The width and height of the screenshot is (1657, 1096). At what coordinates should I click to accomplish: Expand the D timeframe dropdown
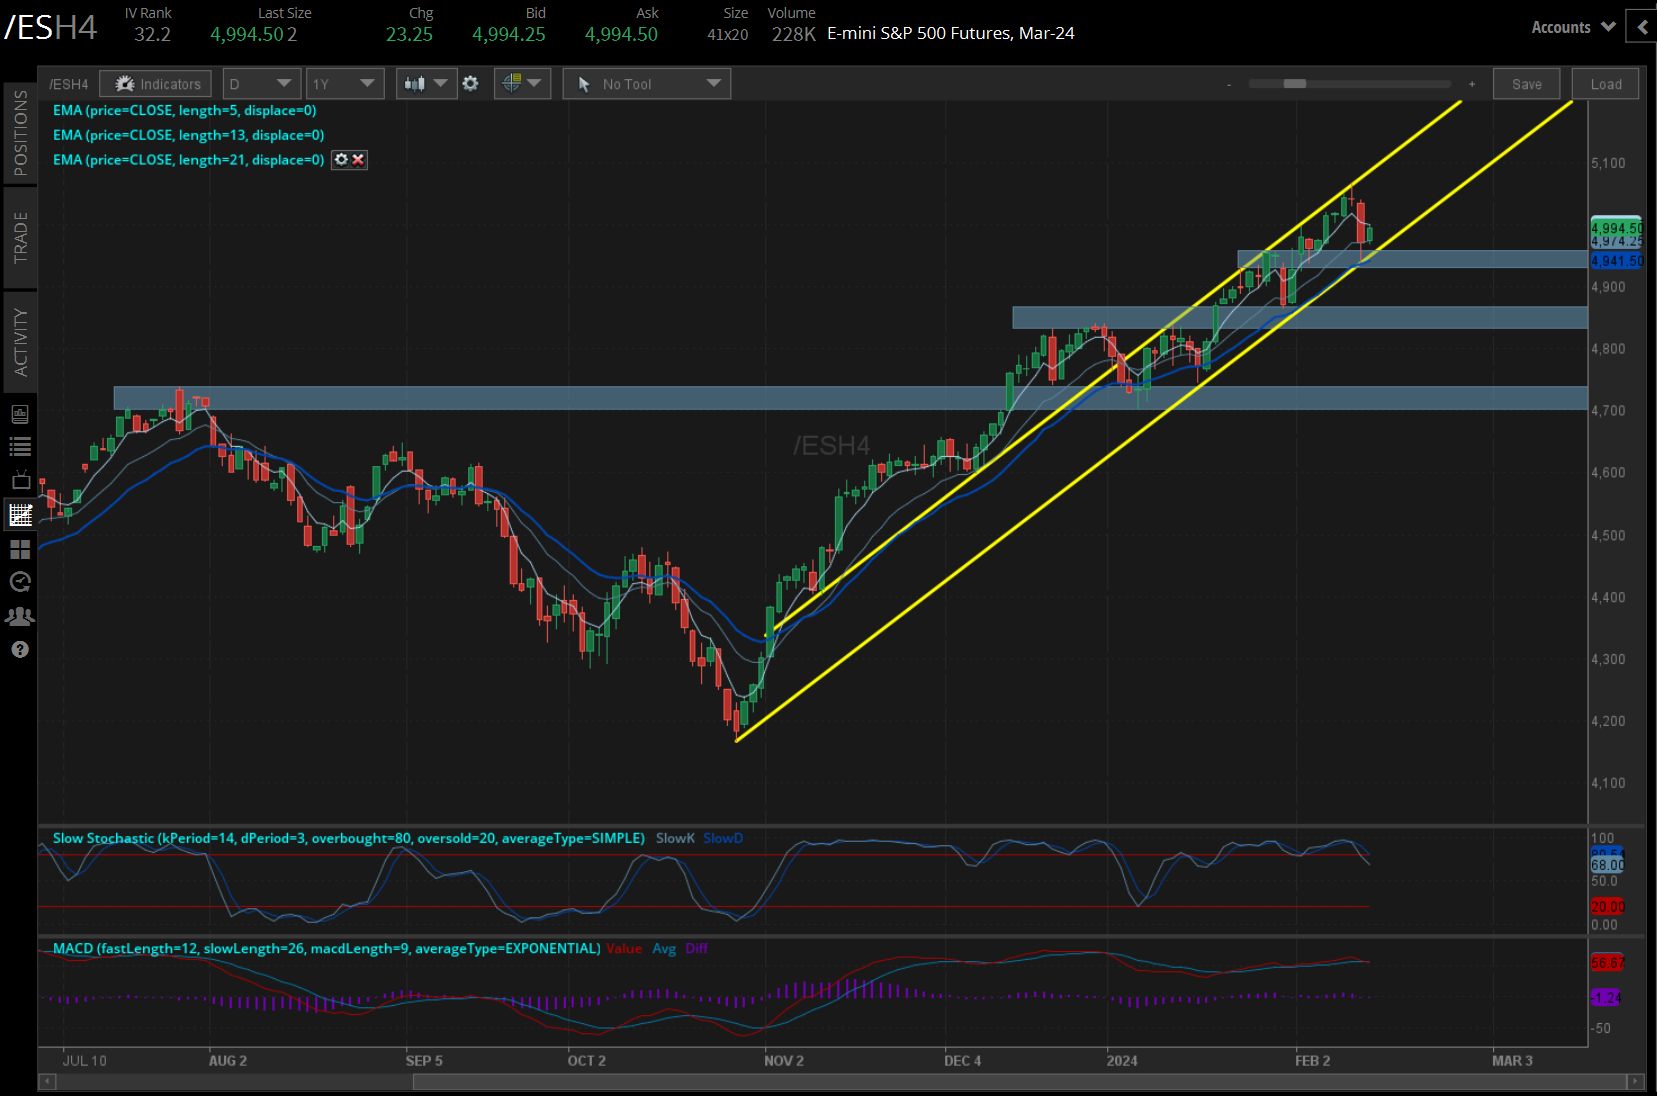point(260,84)
